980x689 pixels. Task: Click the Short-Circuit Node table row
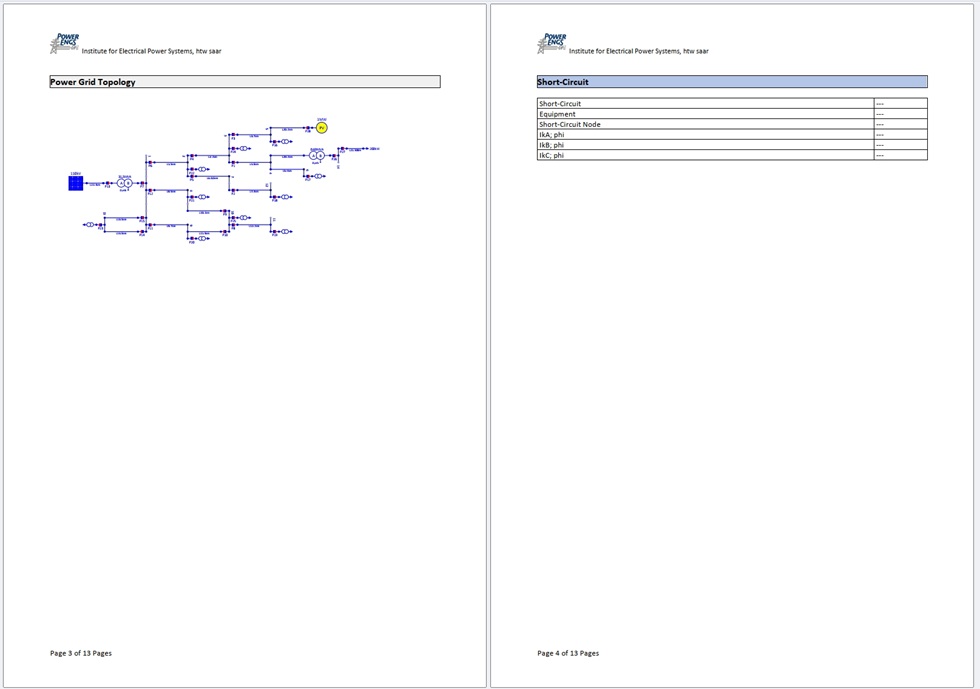(x=570, y=124)
